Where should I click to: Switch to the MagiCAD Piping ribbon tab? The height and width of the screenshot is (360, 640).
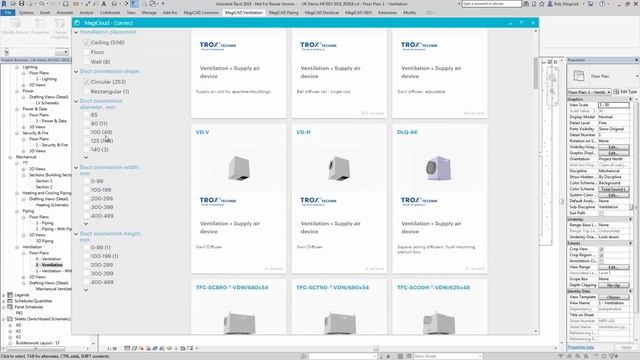284,13
